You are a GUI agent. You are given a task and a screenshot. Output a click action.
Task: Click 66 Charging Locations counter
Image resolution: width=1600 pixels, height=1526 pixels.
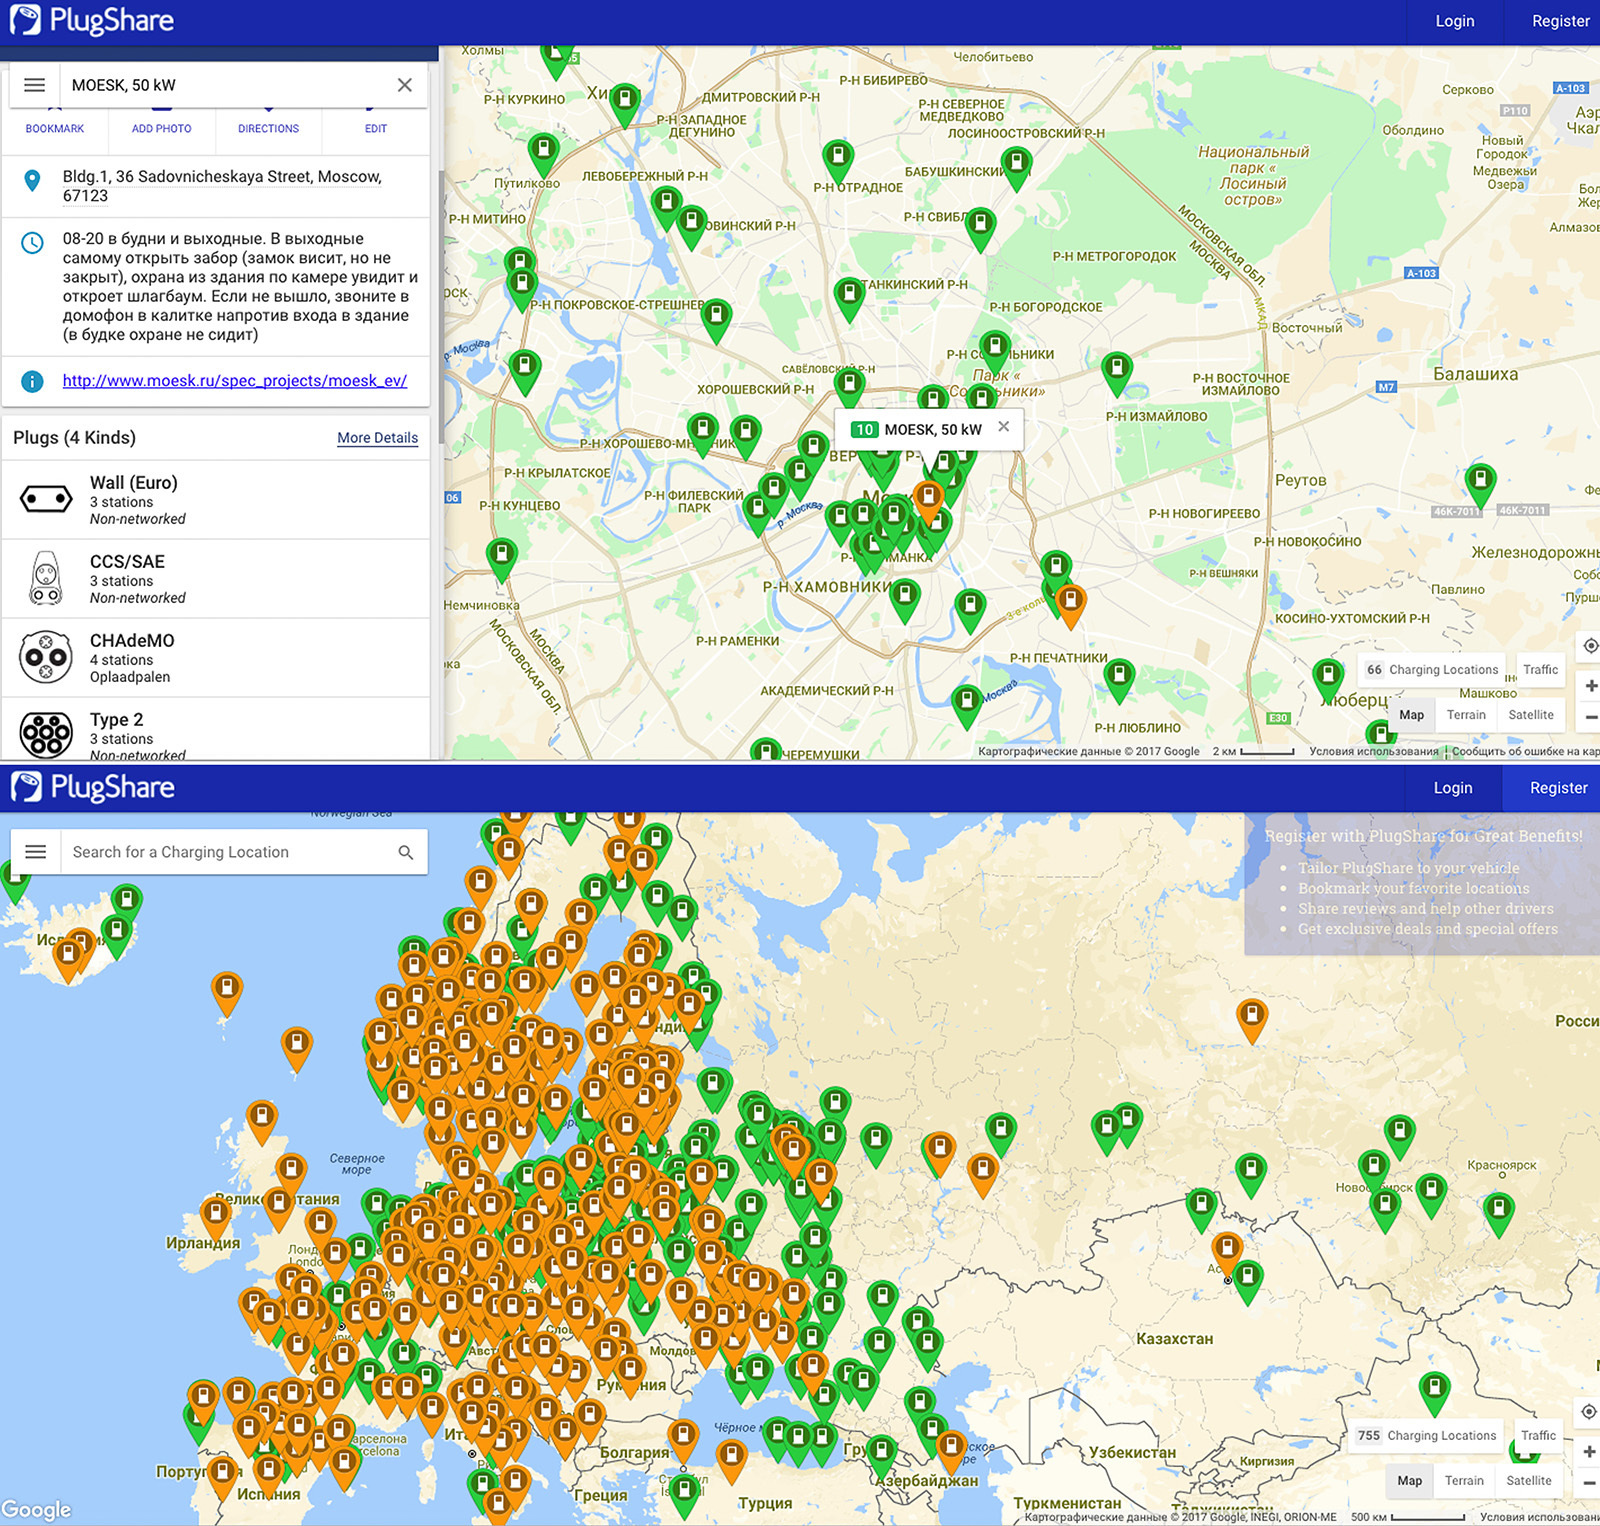click(x=1432, y=670)
